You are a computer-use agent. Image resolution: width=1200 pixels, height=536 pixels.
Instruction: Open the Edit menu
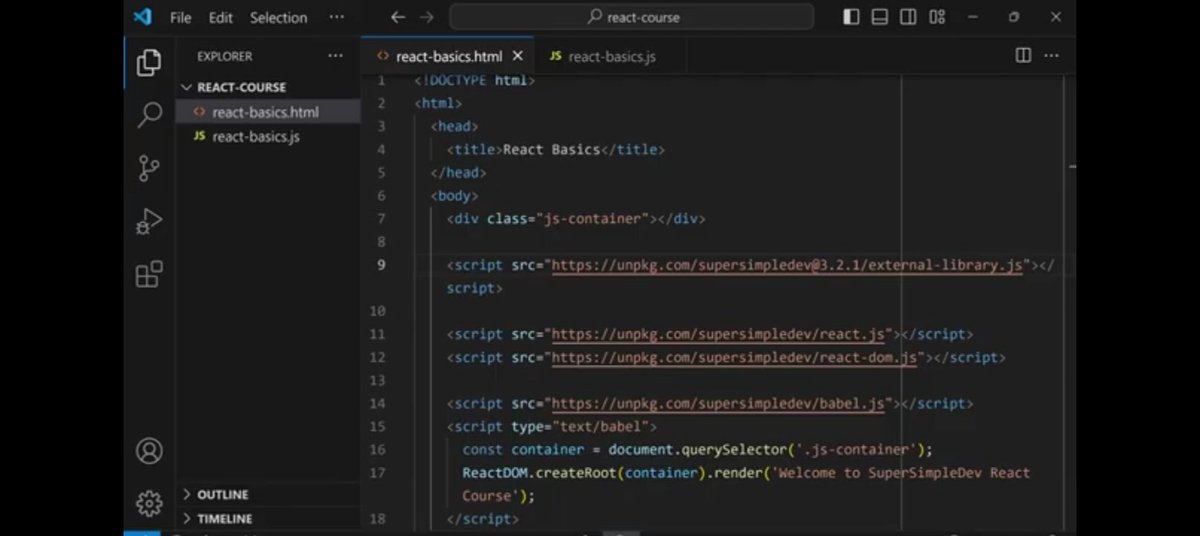point(221,17)
